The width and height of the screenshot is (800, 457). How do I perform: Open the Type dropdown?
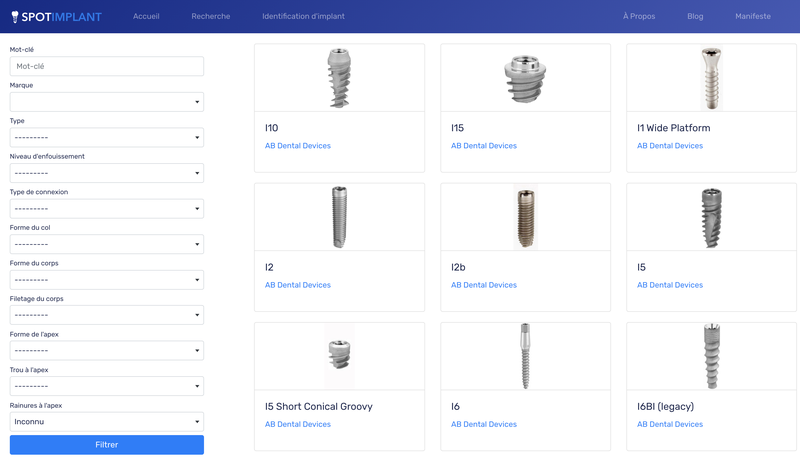107,137
